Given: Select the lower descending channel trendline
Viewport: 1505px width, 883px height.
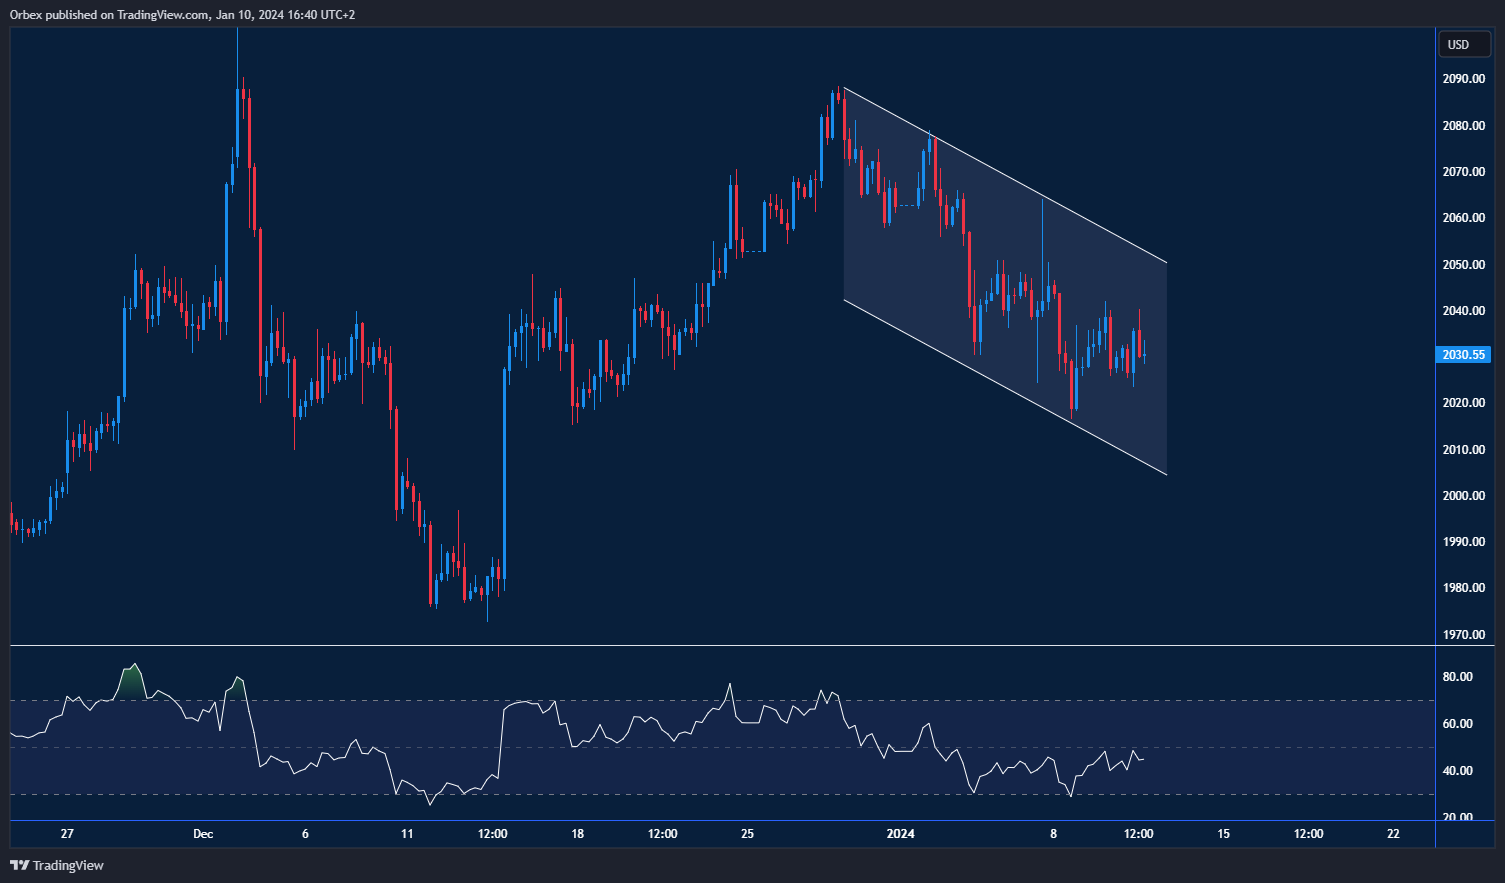Looking at the screenshot, I should [x=1005, y=387].
